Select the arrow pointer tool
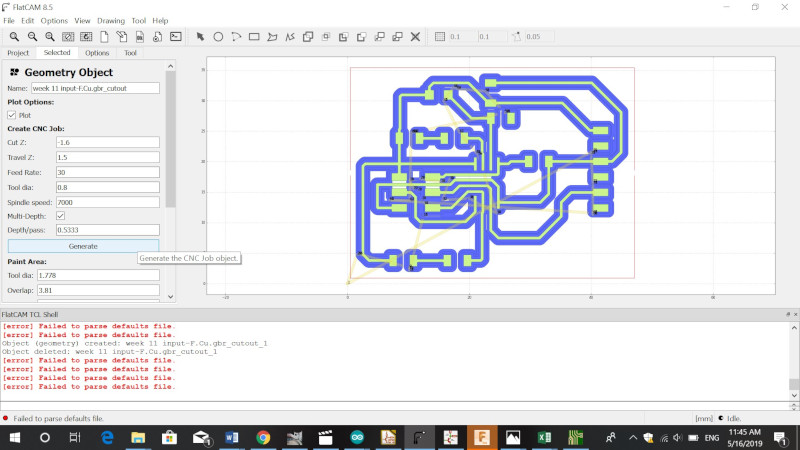 [x=200, y=37]
